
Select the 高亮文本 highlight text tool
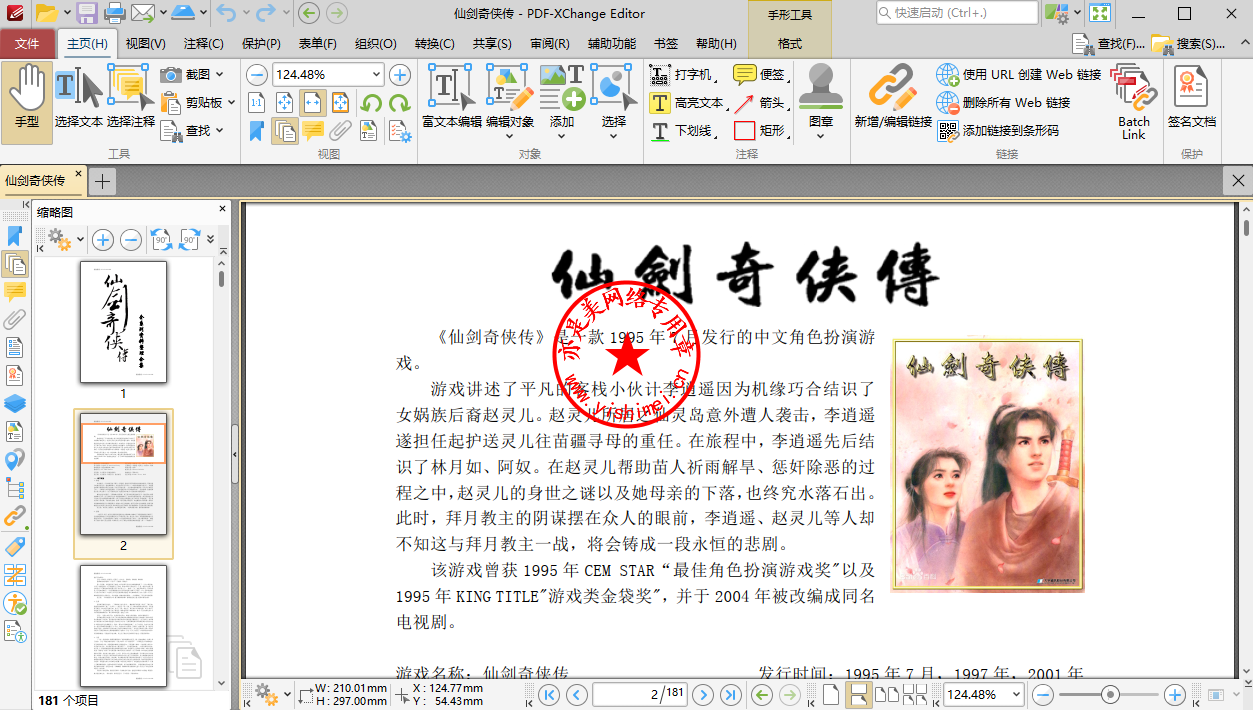coord(687,103)
